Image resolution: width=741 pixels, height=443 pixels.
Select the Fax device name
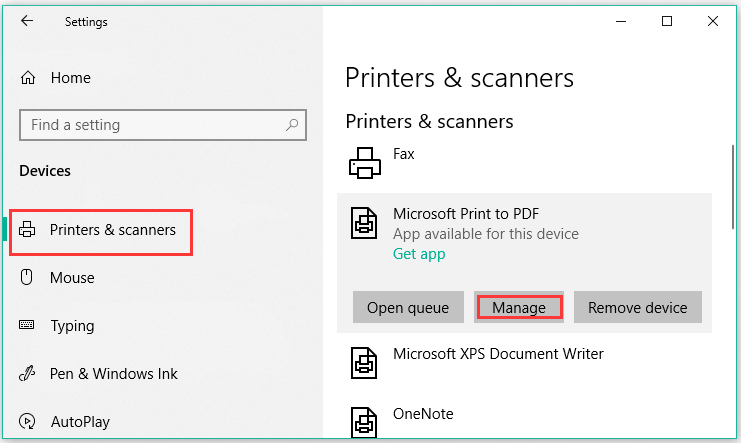tap(404, 154)
